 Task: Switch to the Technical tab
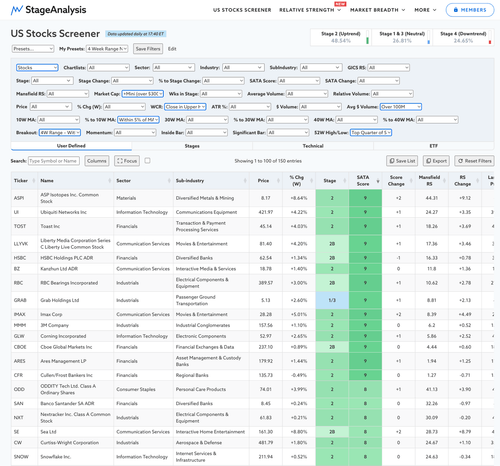tap(313, 146)
